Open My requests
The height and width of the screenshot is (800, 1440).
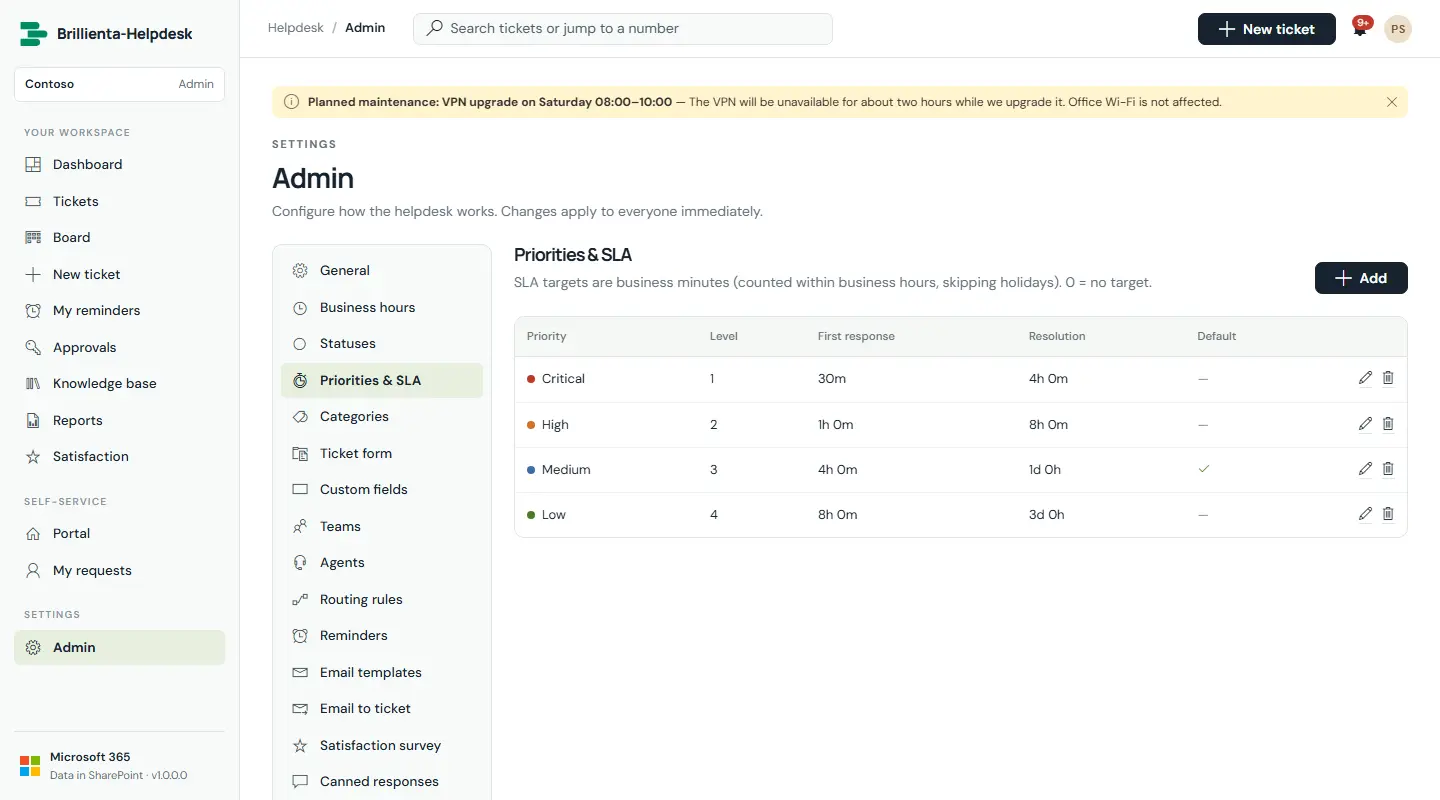(x=119, y=570)
